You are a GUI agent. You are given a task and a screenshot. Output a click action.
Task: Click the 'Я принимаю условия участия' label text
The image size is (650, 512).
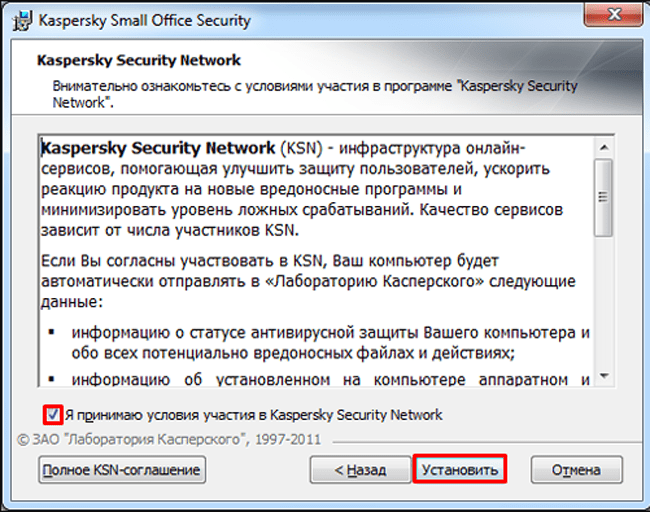pyautogui.click(x=252, y=414)
